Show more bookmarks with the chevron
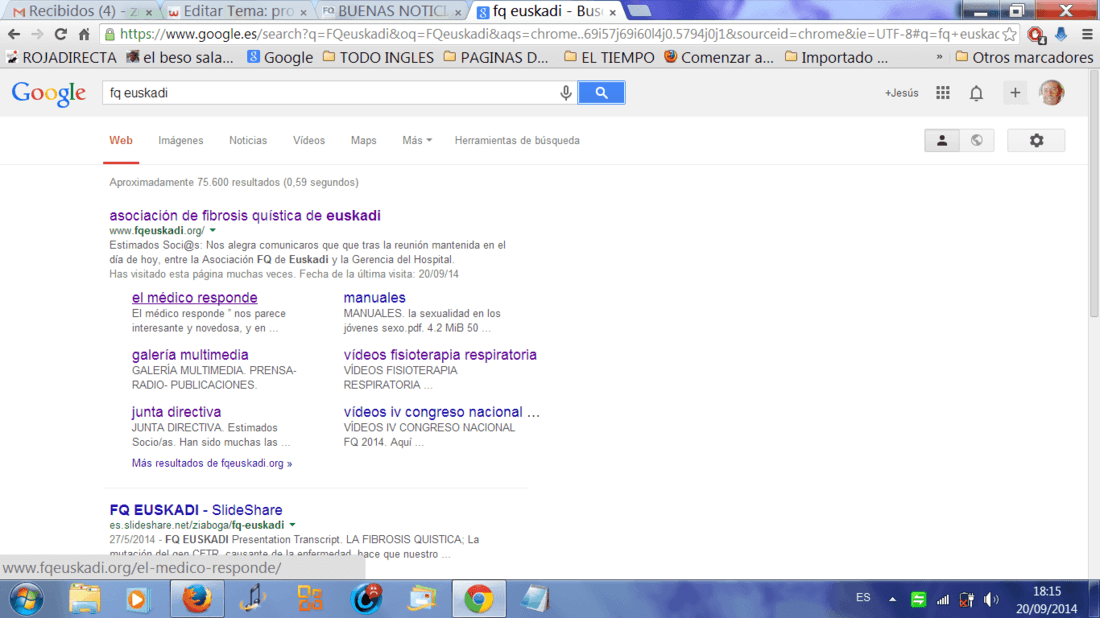 939,58
